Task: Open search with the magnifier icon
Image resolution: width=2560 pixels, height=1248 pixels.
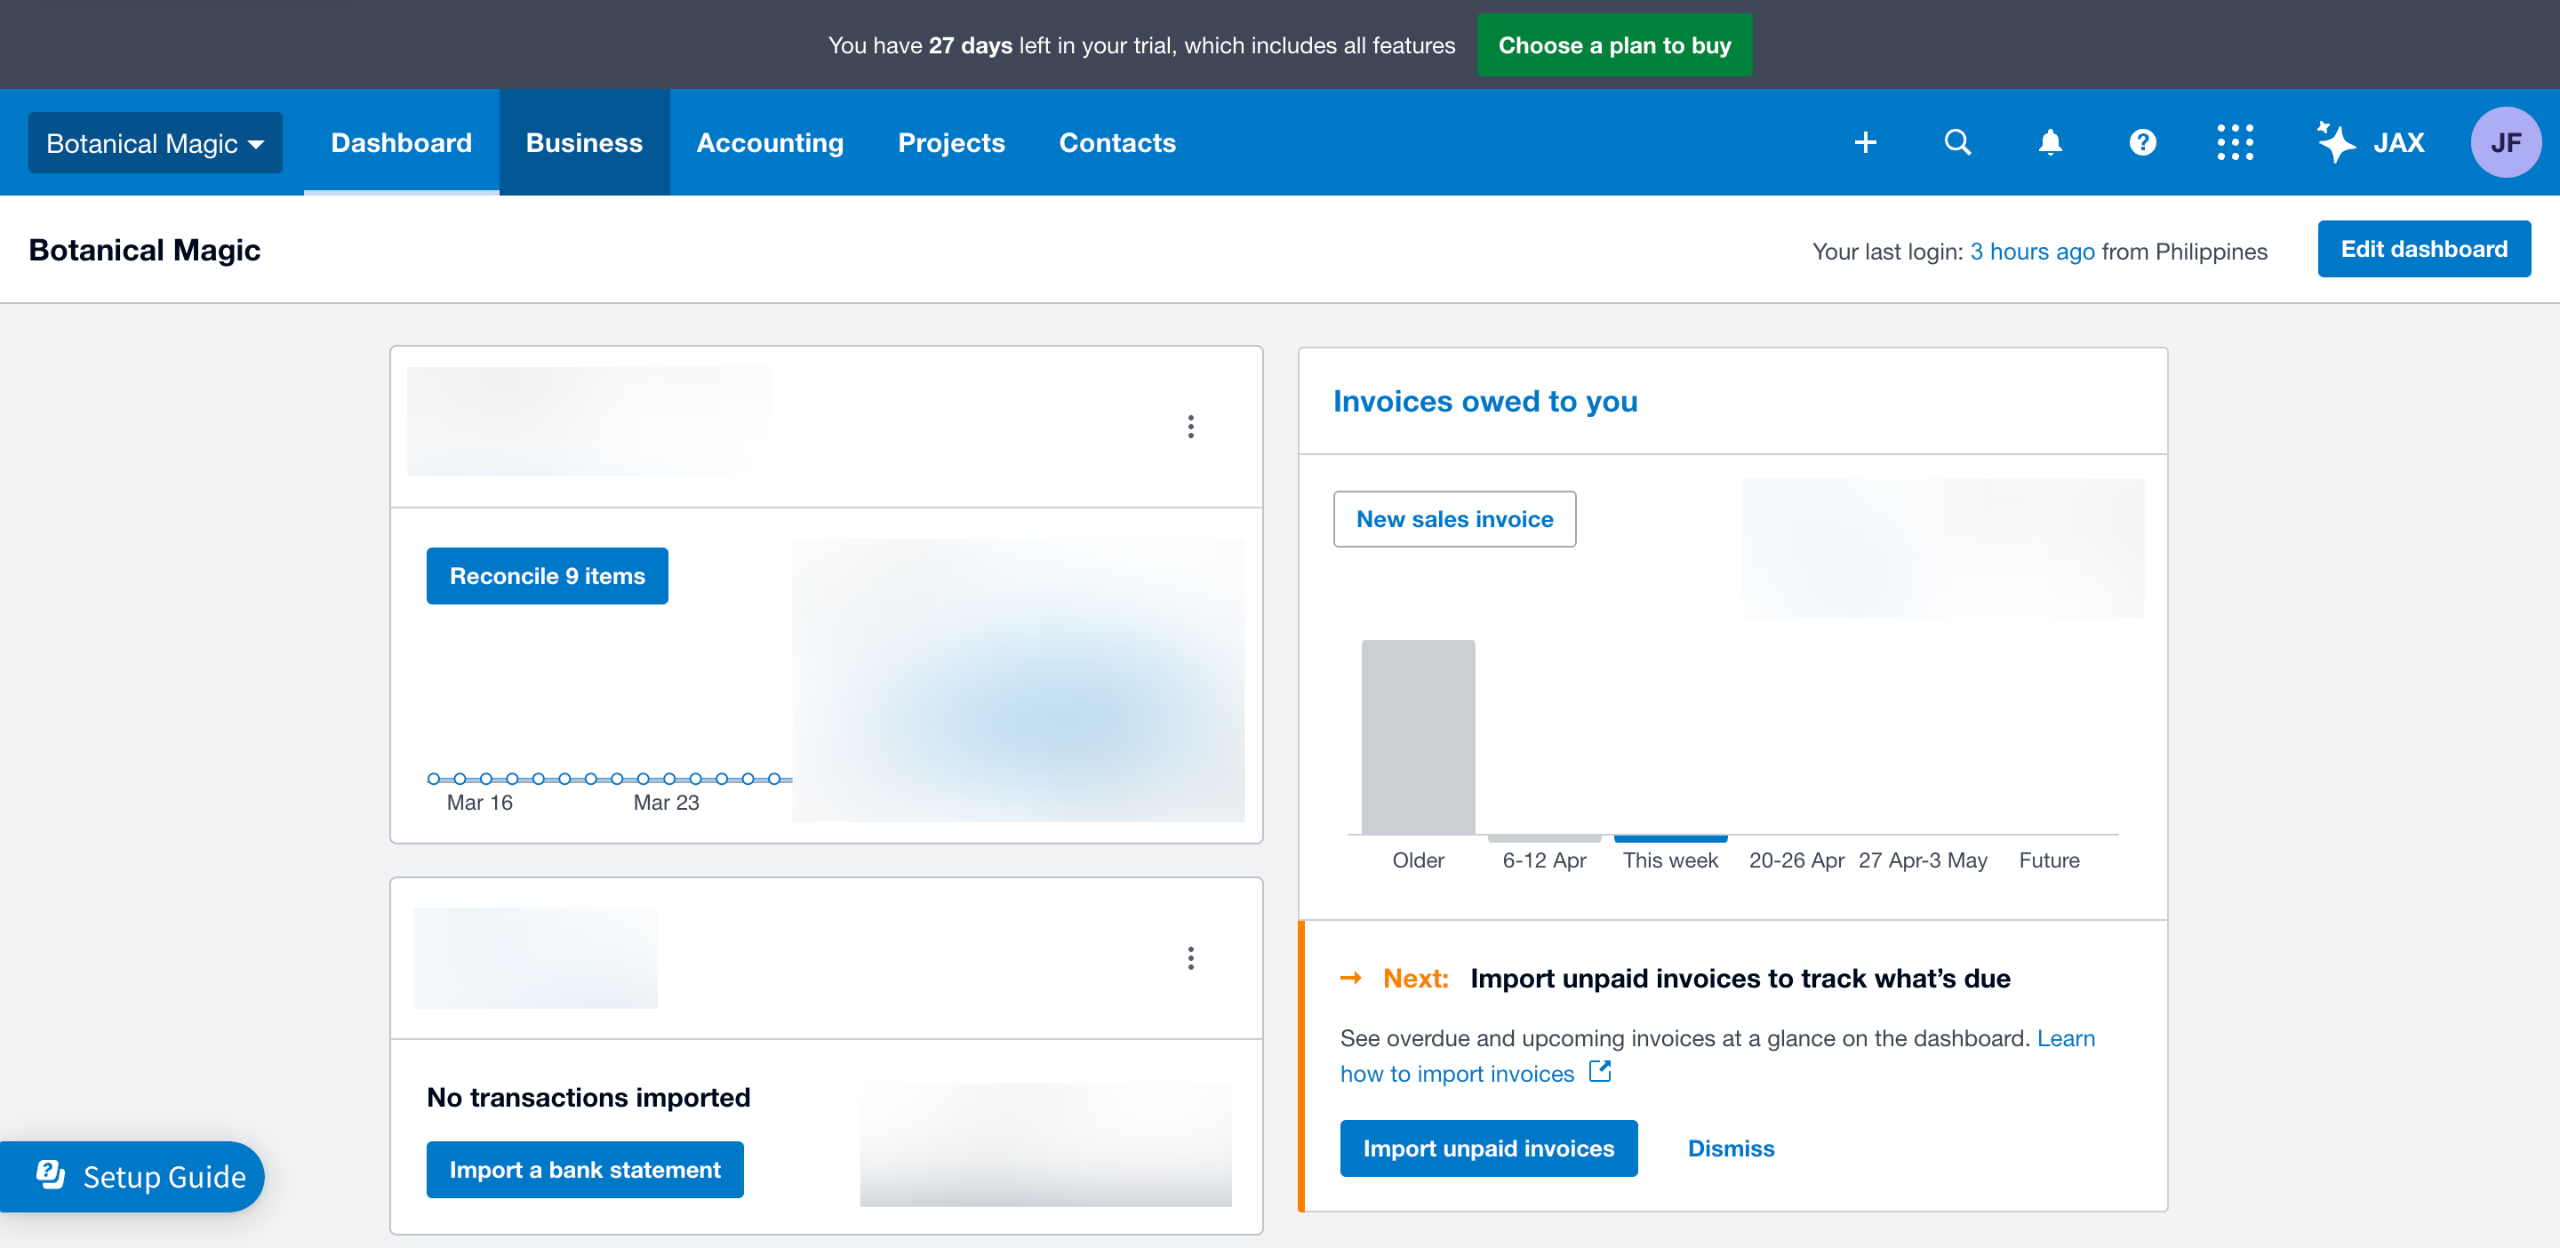Action: [x=1957, y=143]
